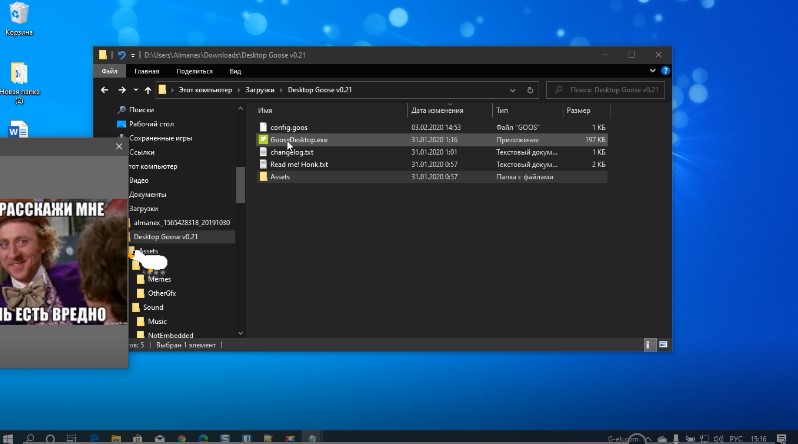798x444 pixels.
Task: Open the Корзина recycle bin desktop icon
Action: [x=18, y=19]
